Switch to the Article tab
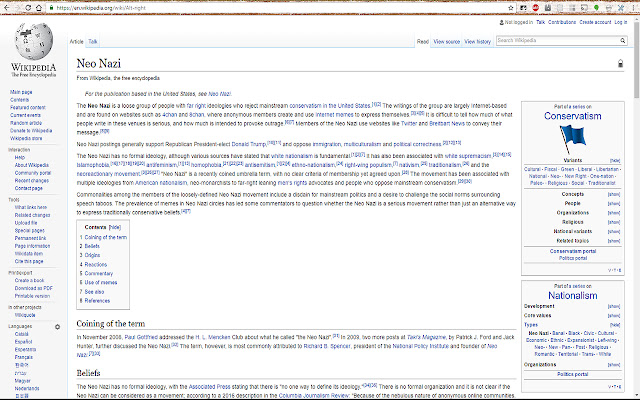This screenshot has height=400, width=640. 76,42
